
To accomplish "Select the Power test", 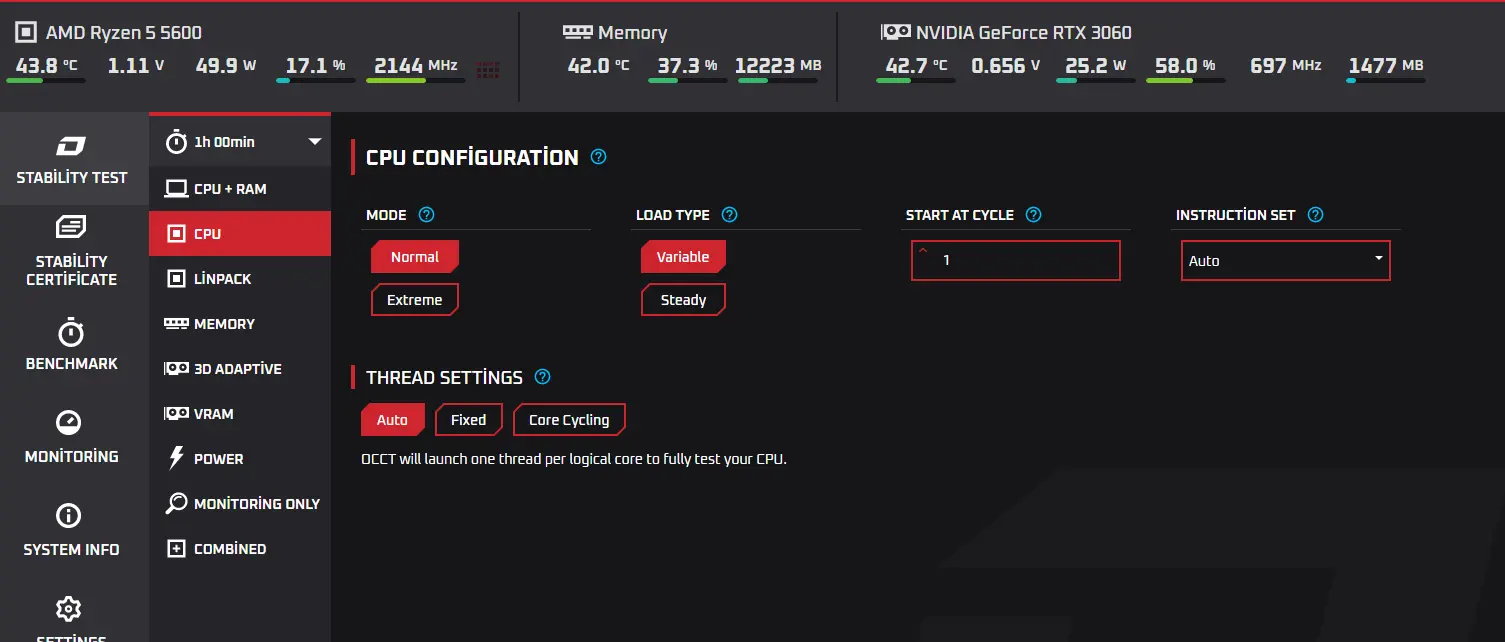I will tap(239, 458).
